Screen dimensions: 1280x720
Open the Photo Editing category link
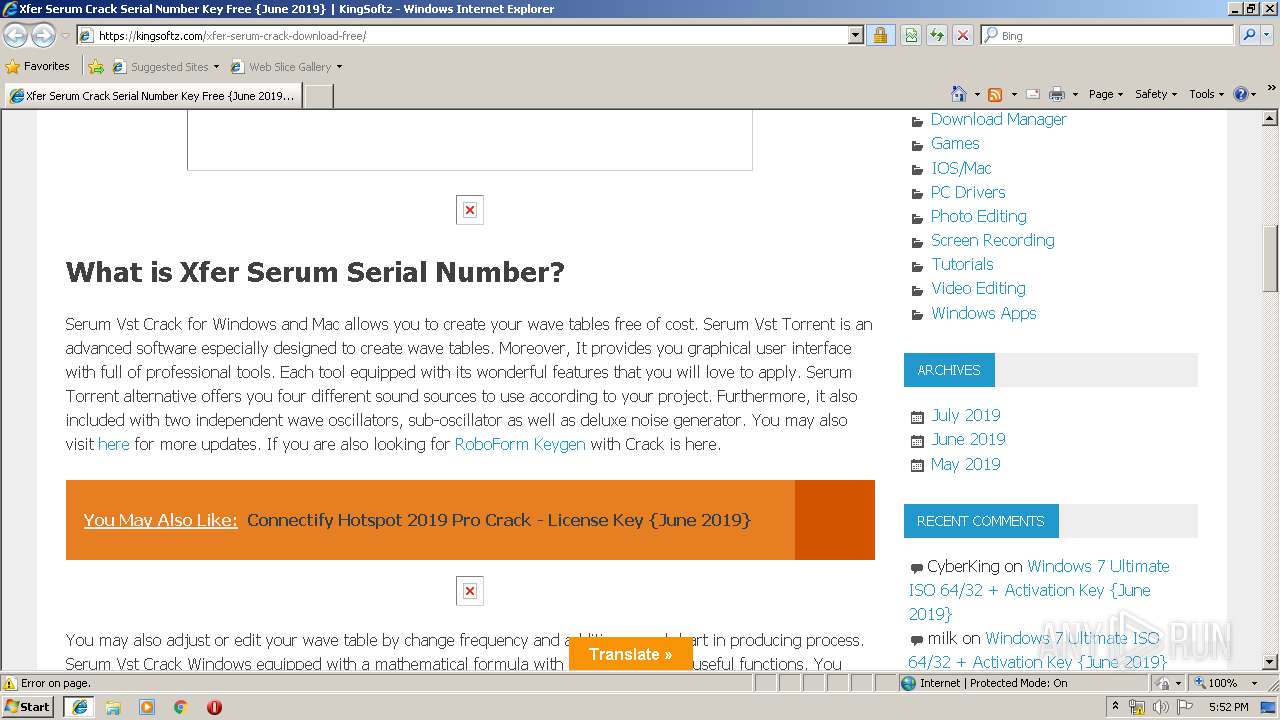pyautogui.click(x=978, y=216)
